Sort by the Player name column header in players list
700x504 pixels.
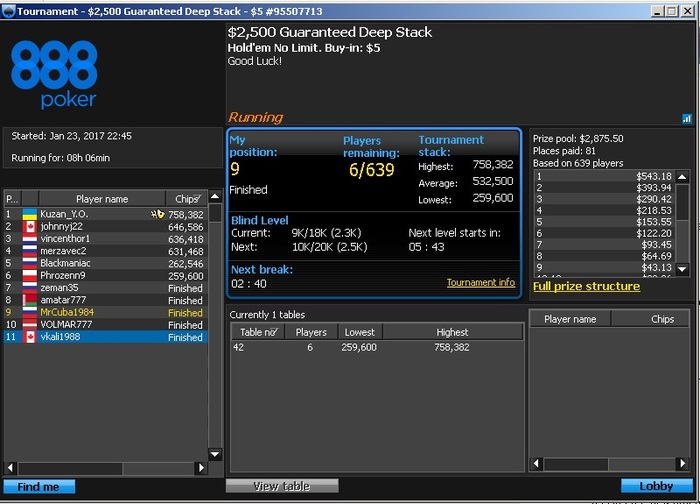[102, 199]
